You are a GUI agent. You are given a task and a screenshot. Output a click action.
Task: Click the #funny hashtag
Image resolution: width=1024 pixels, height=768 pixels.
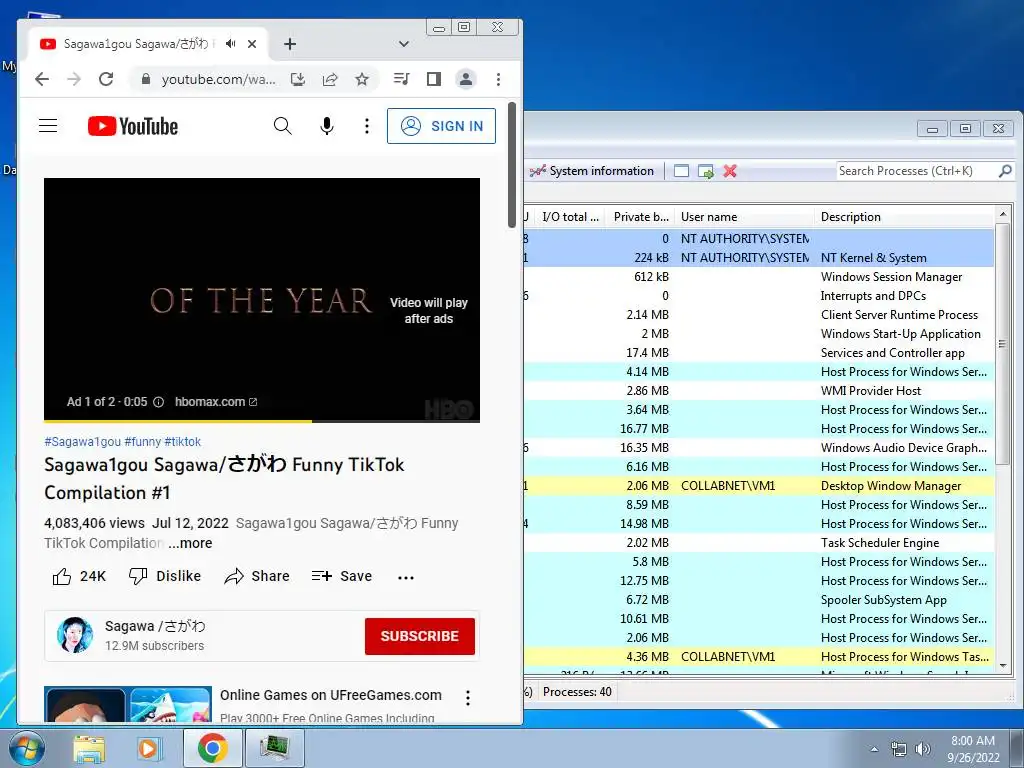[x=142, y=441]
